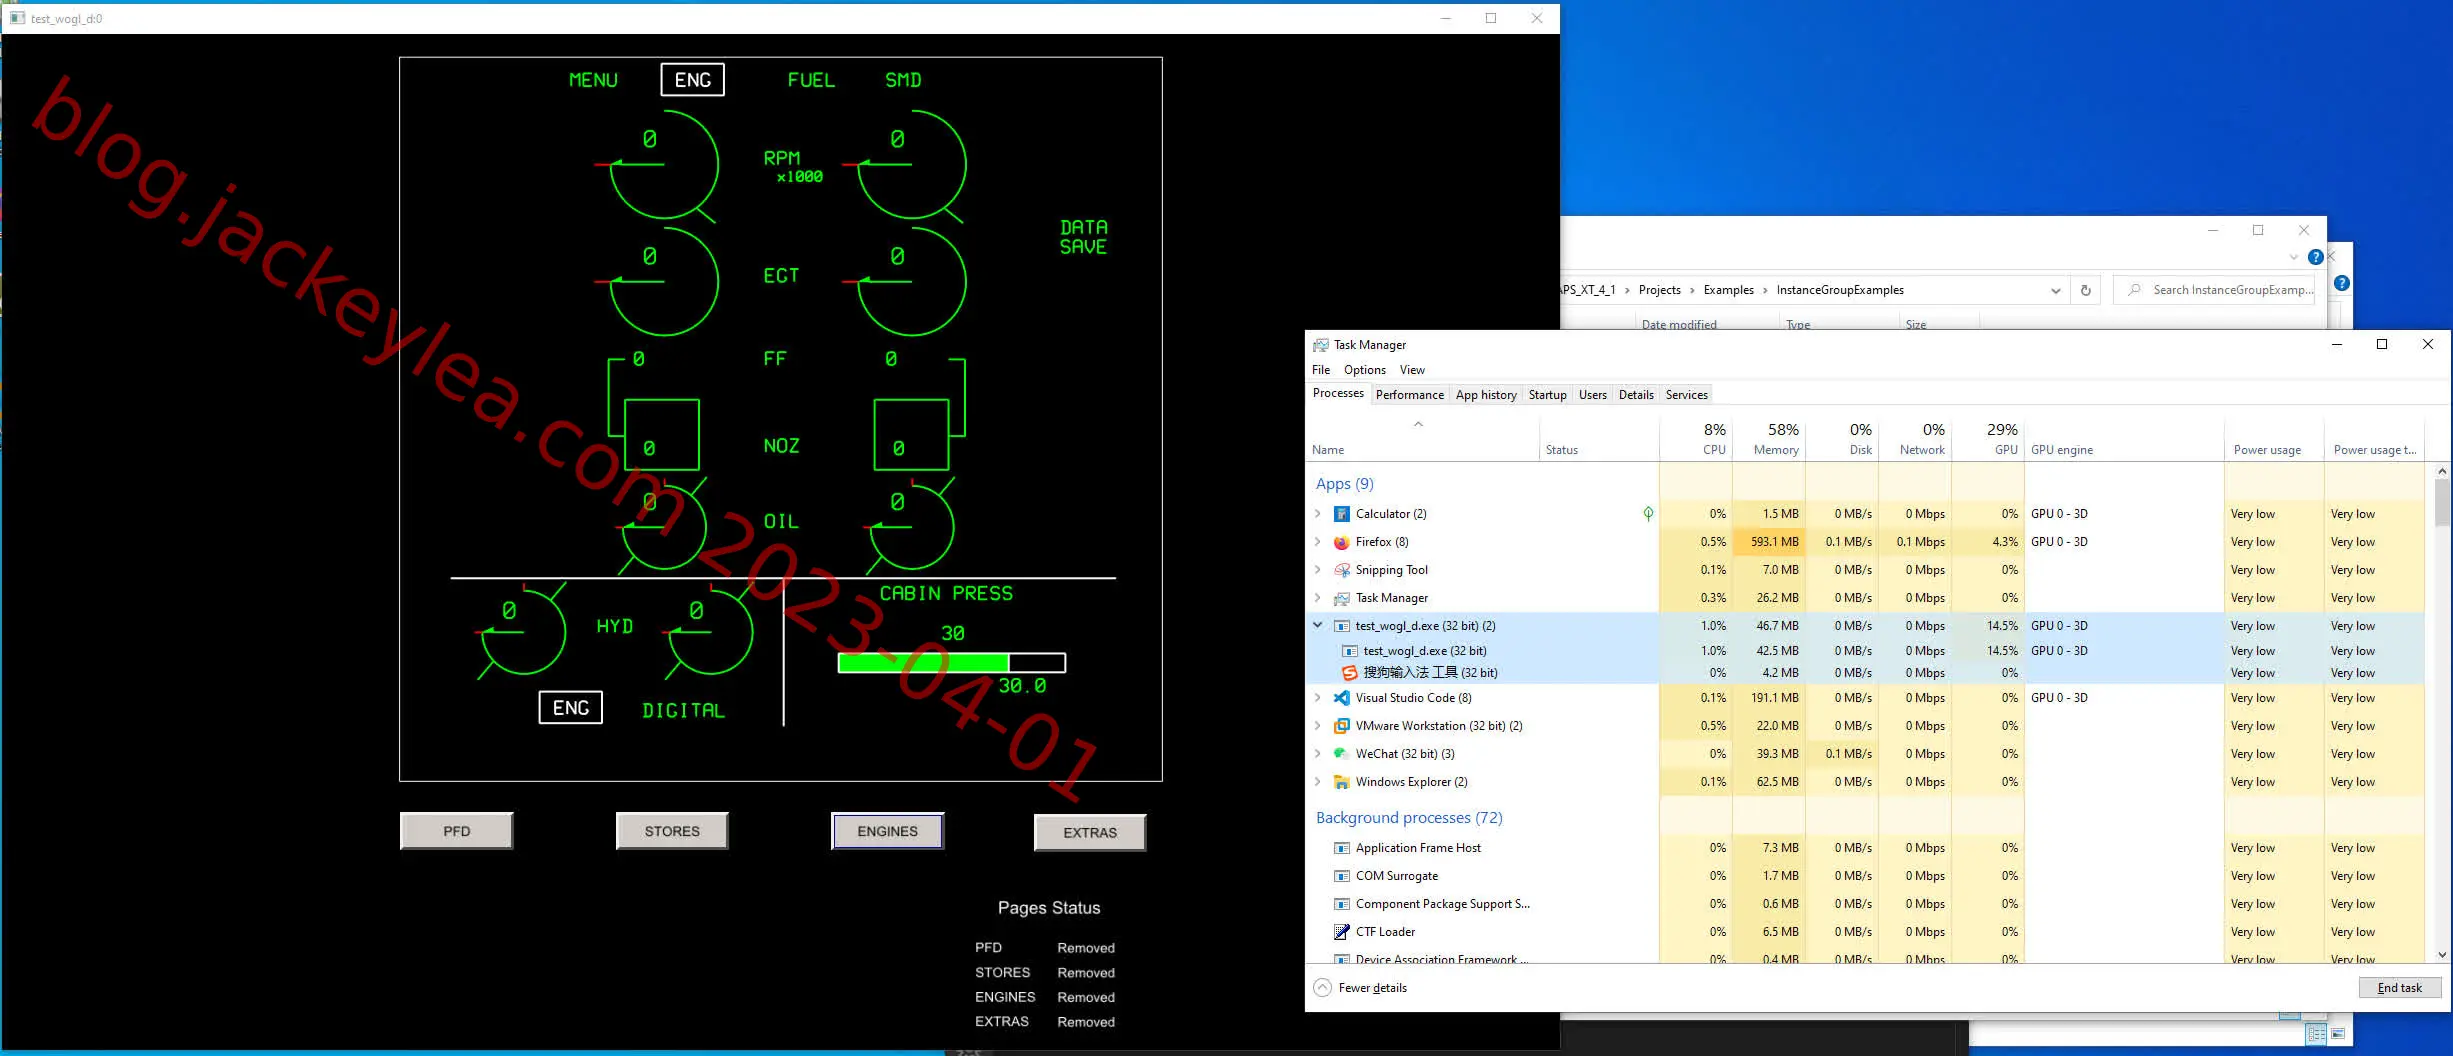Image resolution: width=2453 pixels, height=1056 pixels.
Task: Click the cabin pressure green progress bar
Action: (x=951, y=663)
